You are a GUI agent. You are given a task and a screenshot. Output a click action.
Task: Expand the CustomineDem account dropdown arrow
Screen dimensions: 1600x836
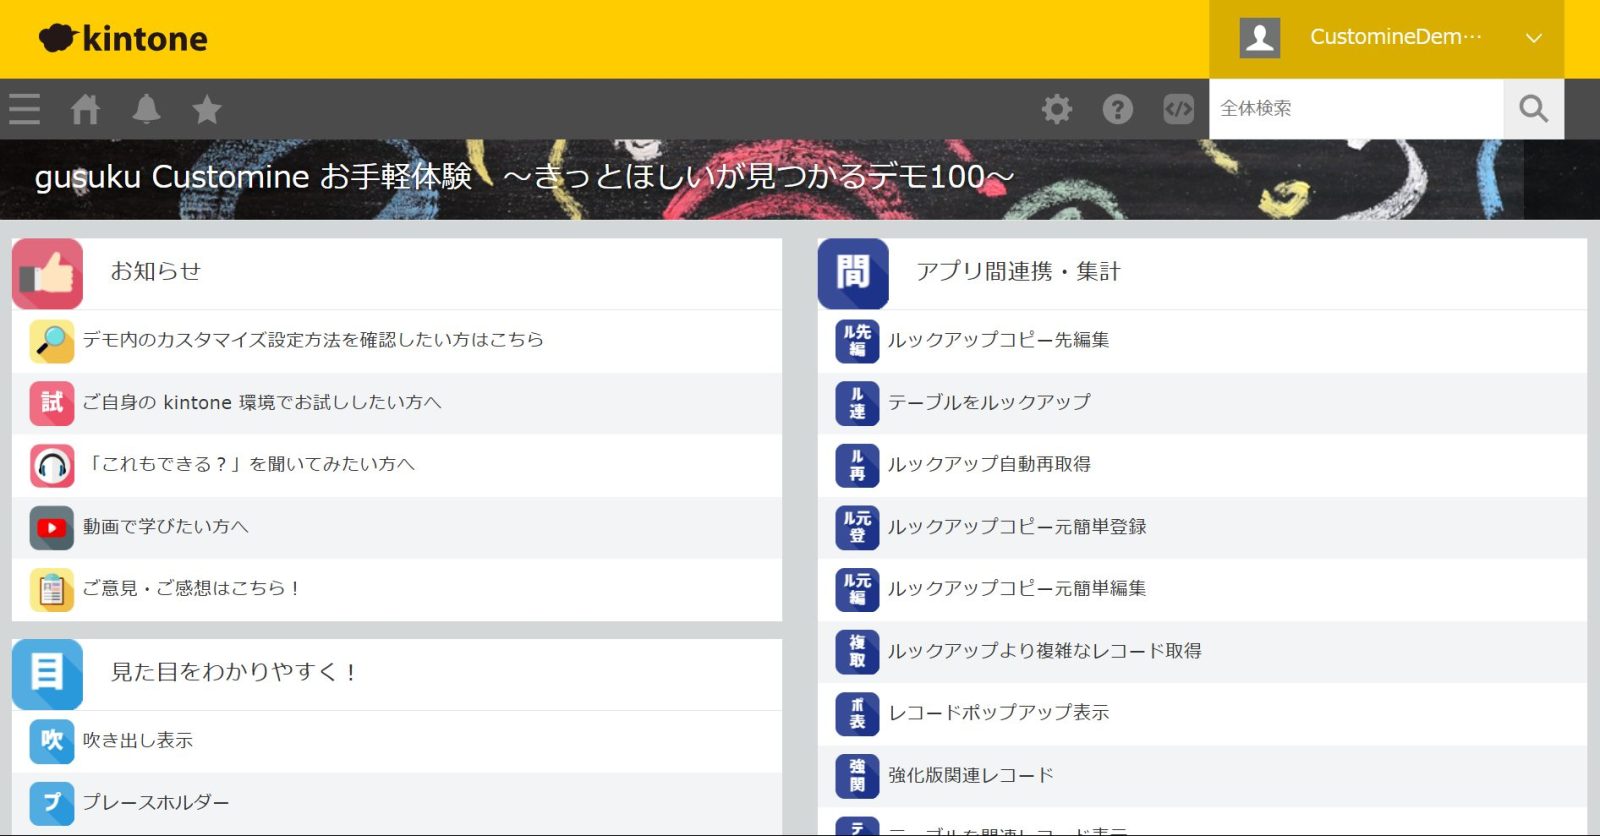[x=1533, y=38]
